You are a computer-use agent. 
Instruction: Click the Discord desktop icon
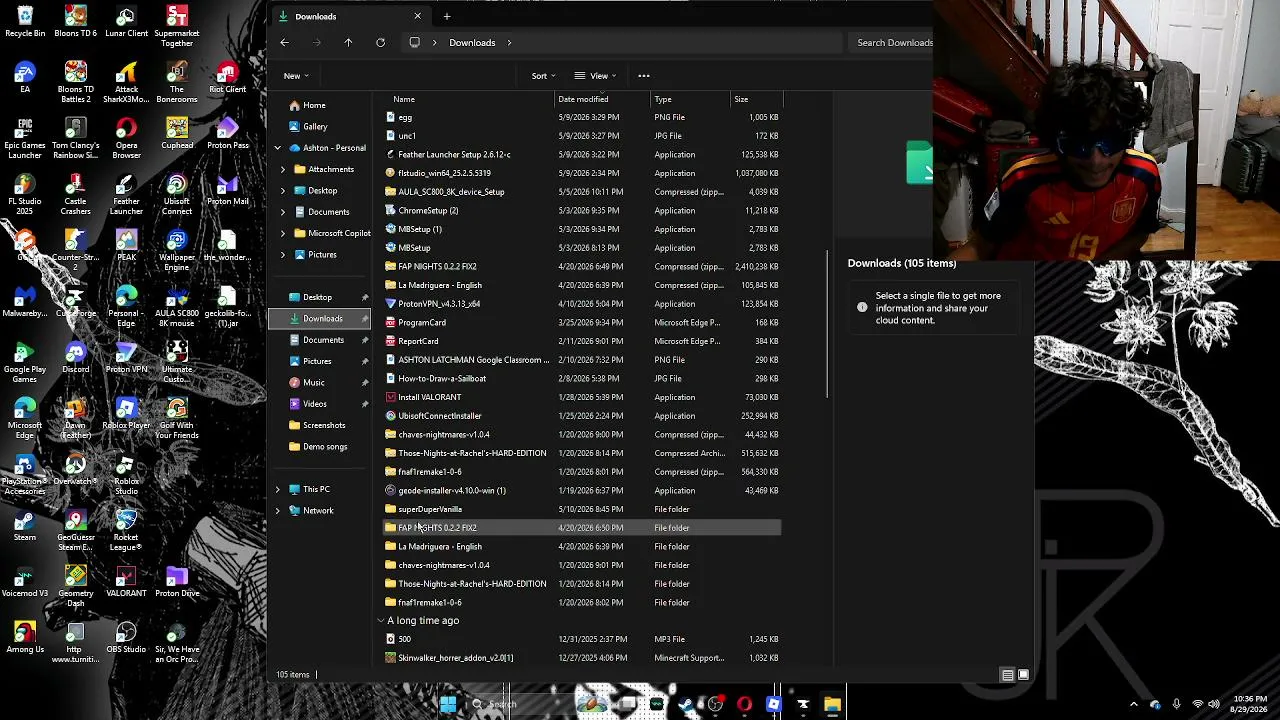tap(76, 358)
